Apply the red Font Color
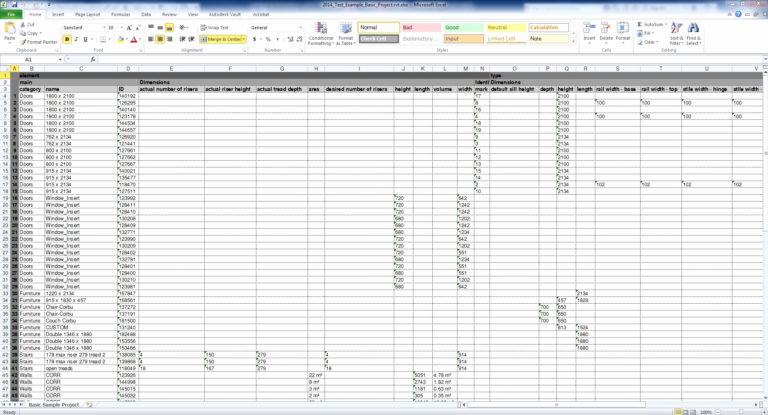Viewport: 768px width, 415px height. tap(134, 39)
